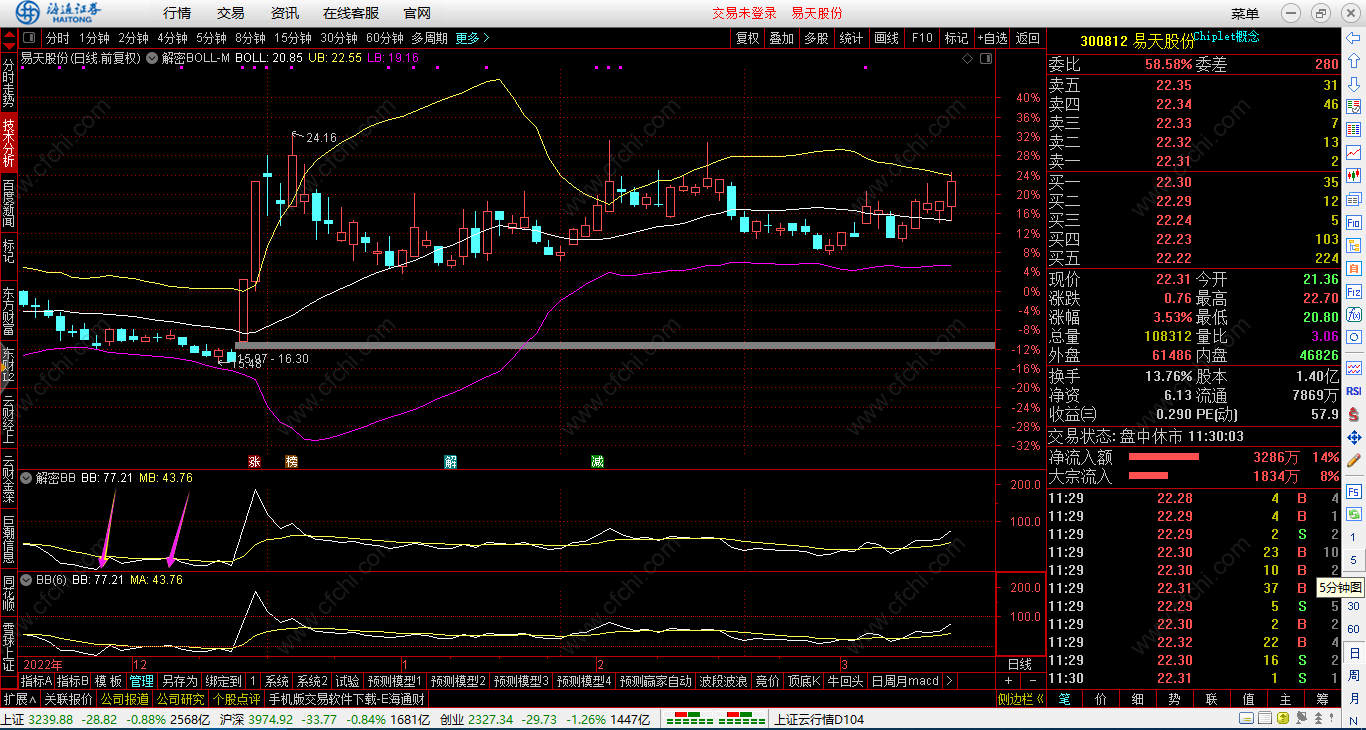Expand the 更多 periods dropdown
The height and width of the screenshot is (730, 1366).
472,38
